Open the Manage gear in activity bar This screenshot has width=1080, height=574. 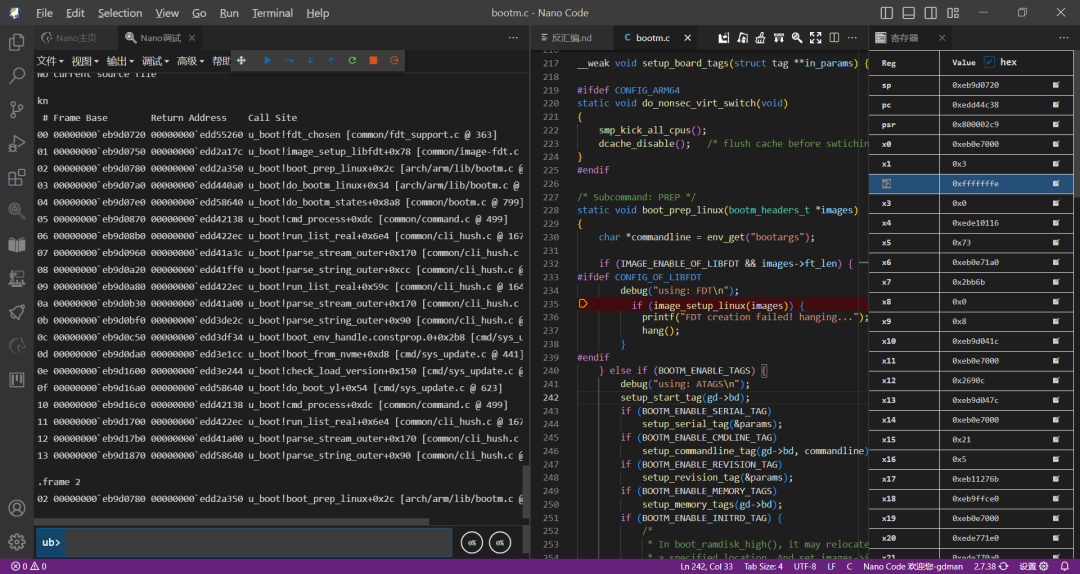[17, 542]
